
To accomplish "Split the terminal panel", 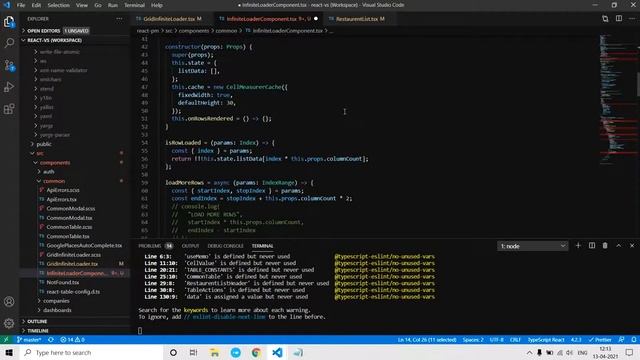I will pyautogui.click(x=591, y=246).
